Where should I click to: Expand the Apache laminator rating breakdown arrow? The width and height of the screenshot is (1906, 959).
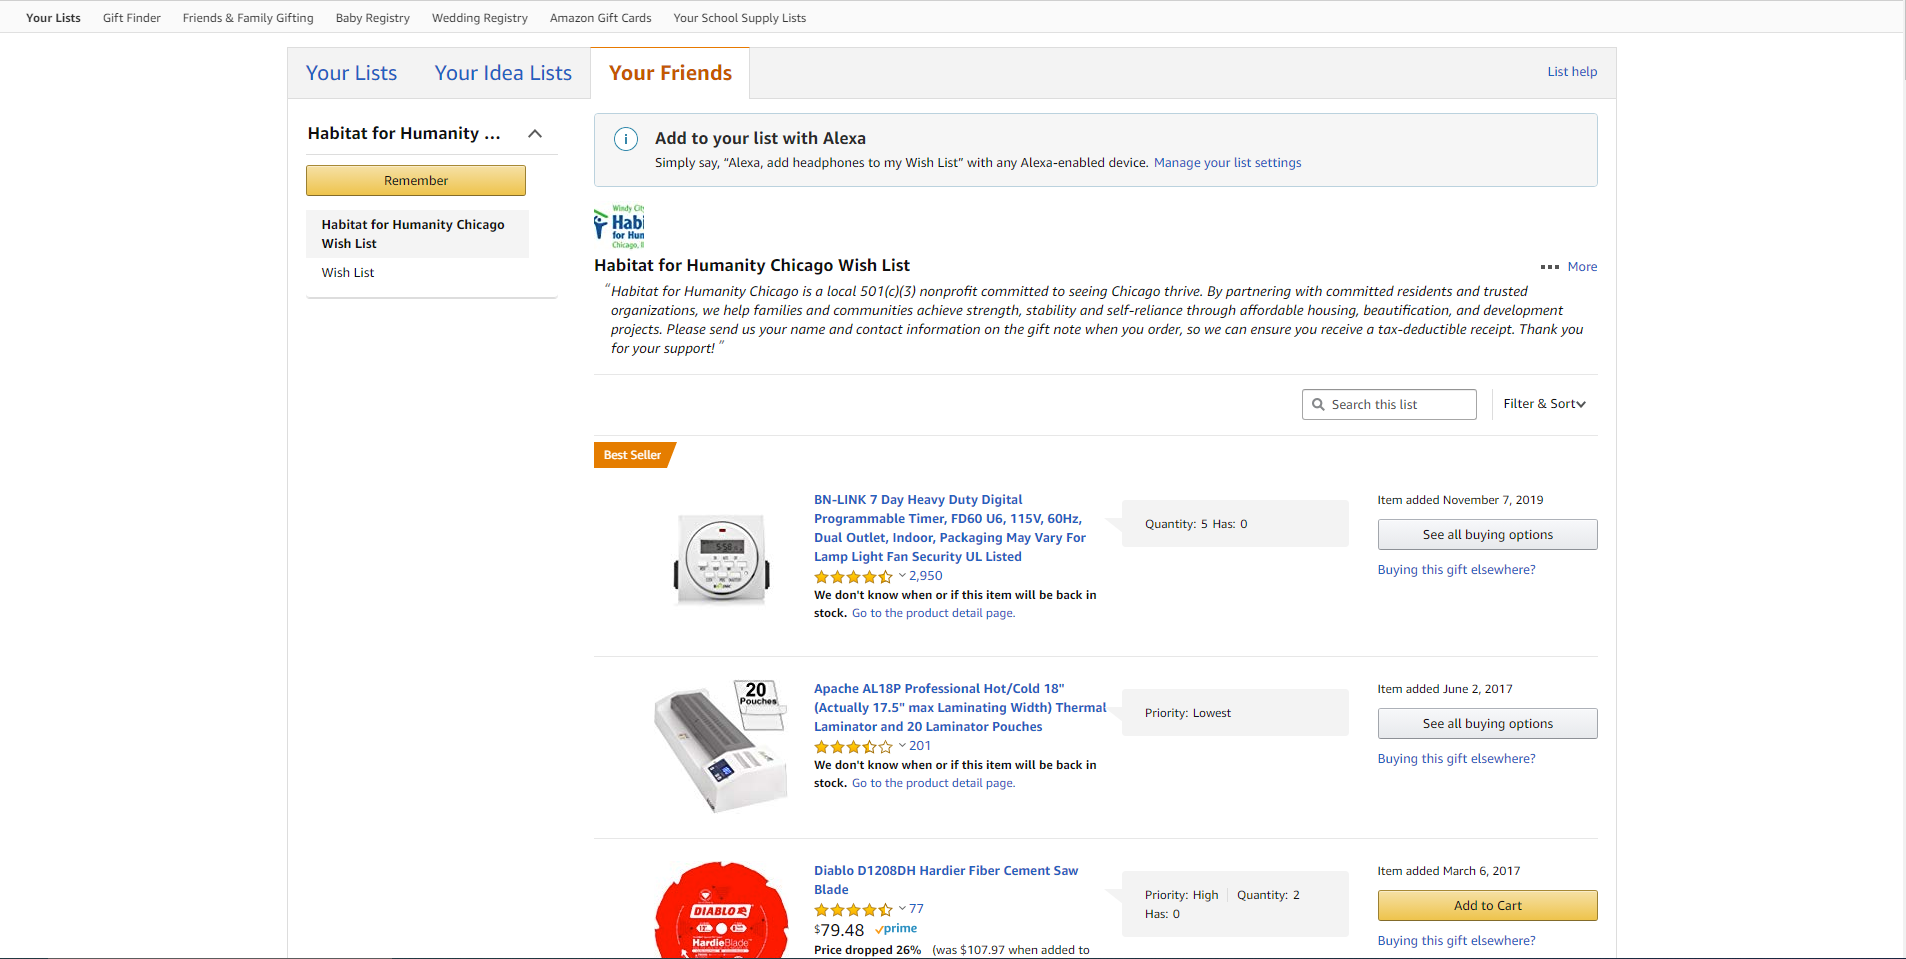point(902,746)
